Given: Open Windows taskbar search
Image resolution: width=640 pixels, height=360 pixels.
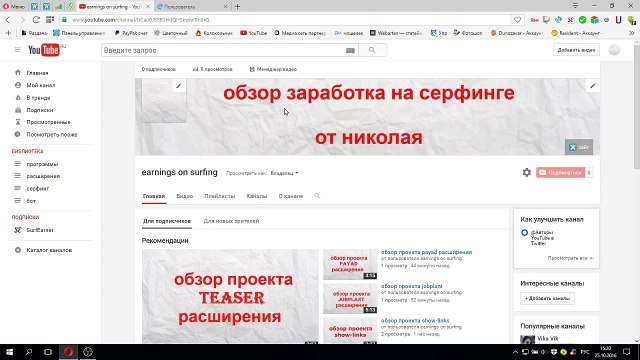Looking at the screenshot, I should coord(29,352).
